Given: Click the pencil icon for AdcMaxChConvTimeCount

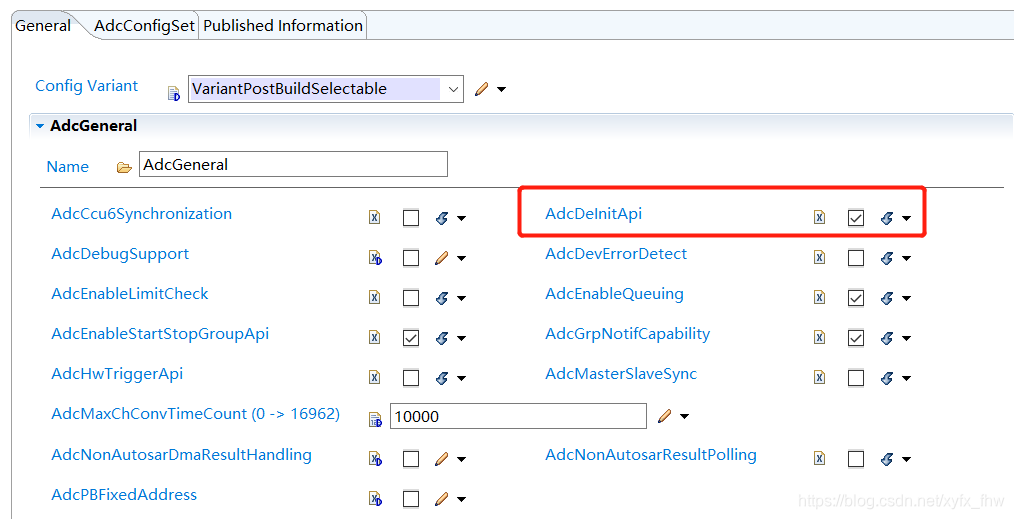Looking at the screenshot, I should coord(664,416).
